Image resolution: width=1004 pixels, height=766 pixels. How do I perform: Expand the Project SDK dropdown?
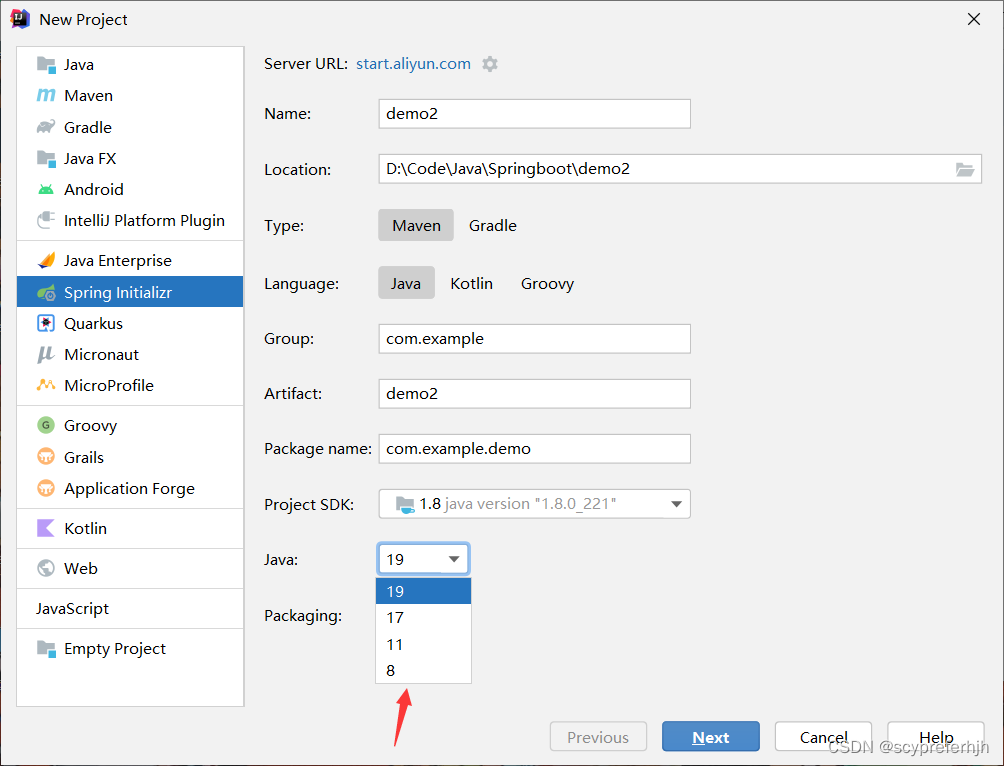click(x=676, y=504)
